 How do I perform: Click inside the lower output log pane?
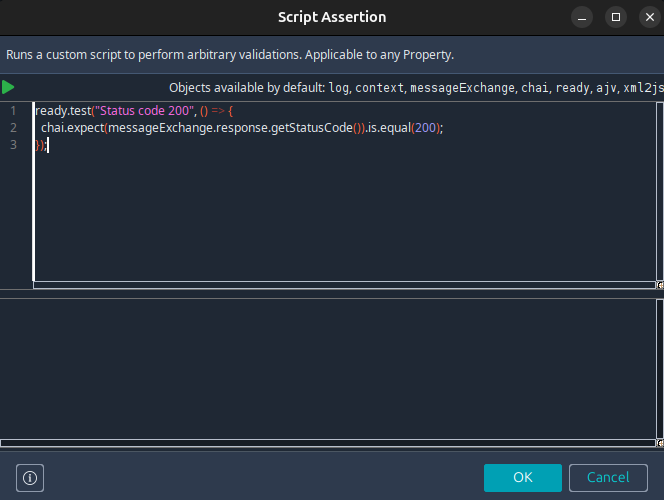pyautogui.click(x=328, y=369)
